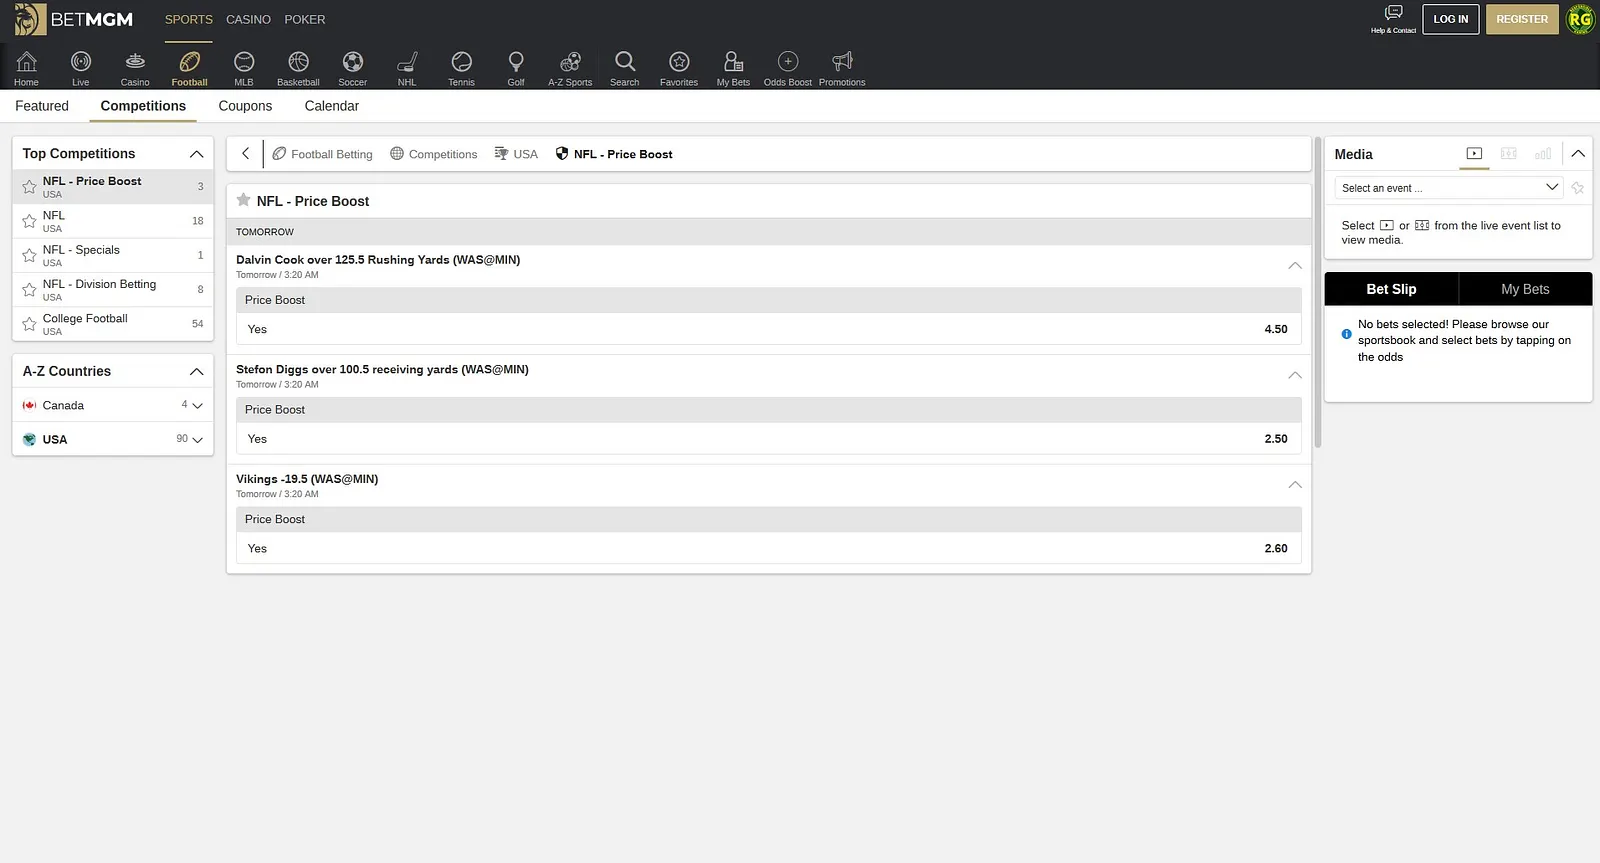Switch to the My Bets slip tab

(1525, 289)
